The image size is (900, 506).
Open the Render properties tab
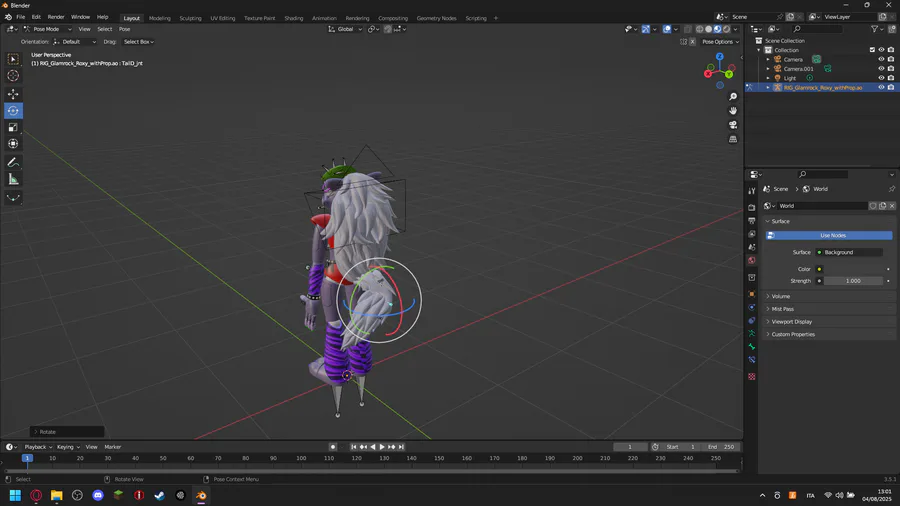point(752,208)
